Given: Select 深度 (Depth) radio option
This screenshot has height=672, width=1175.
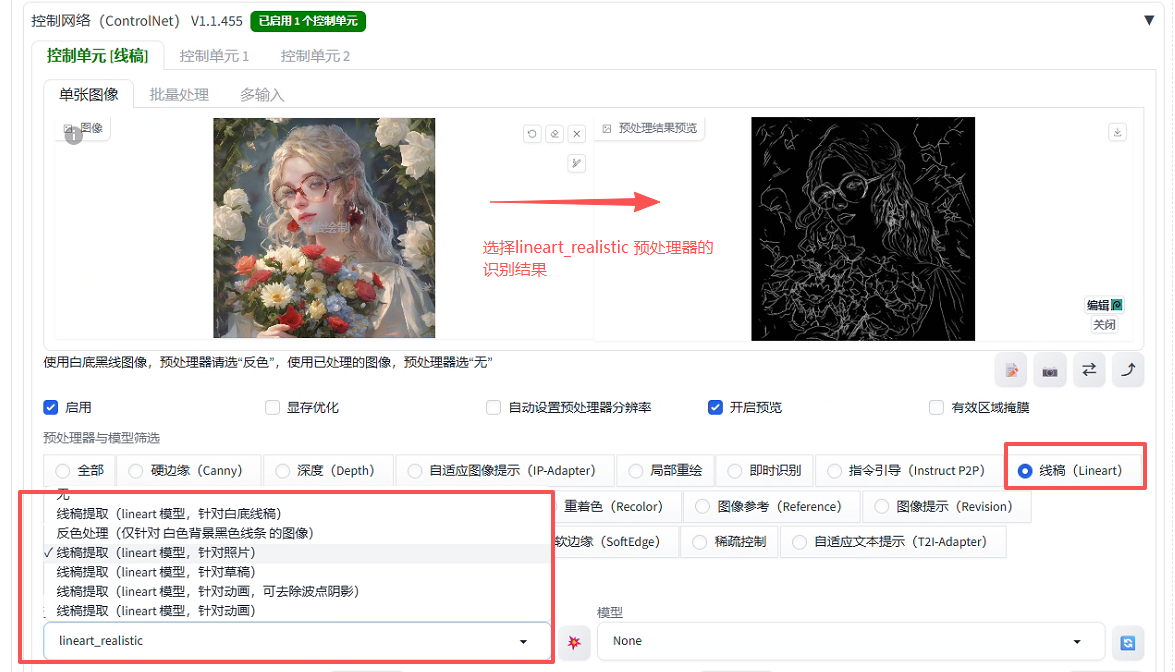Looking at the screenshot, I should click(329, 470).
